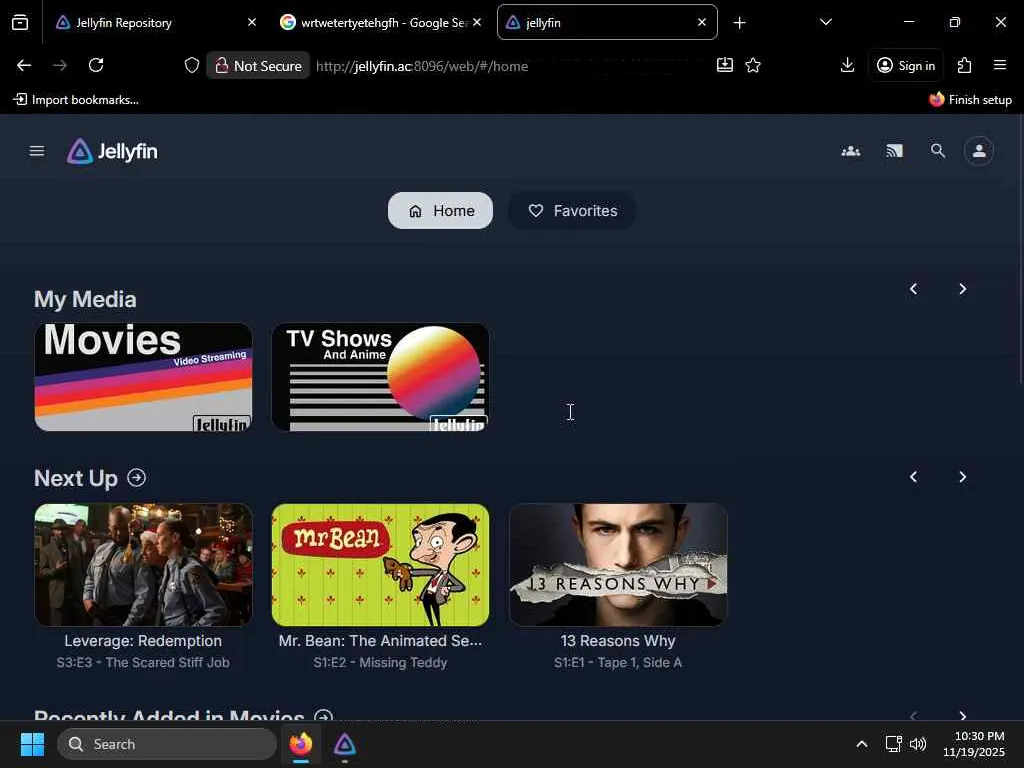
Task: Open the Windows Start menu
Action: point(32,744)
